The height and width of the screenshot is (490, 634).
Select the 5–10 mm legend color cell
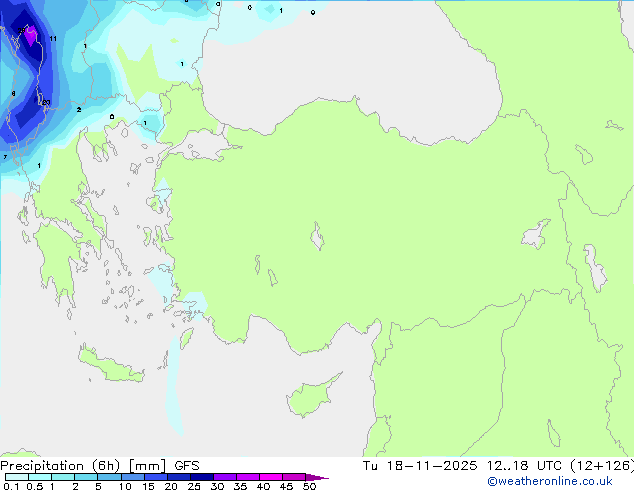[x=109, y=477]
